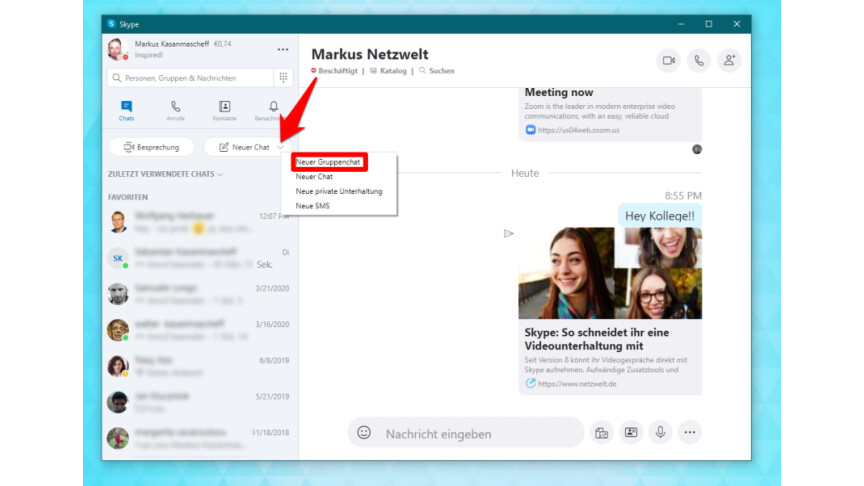Open the chat with SK initials avatar

point(198,257)
